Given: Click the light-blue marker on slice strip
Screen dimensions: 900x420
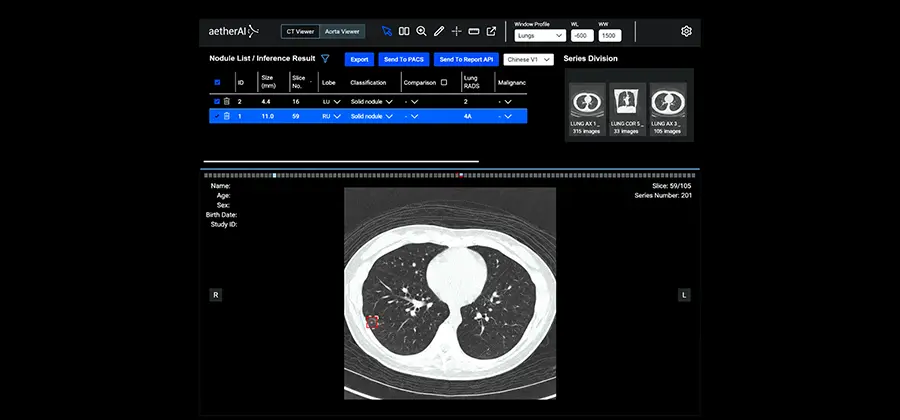Looking at the screenshot, I should [275, 176].
